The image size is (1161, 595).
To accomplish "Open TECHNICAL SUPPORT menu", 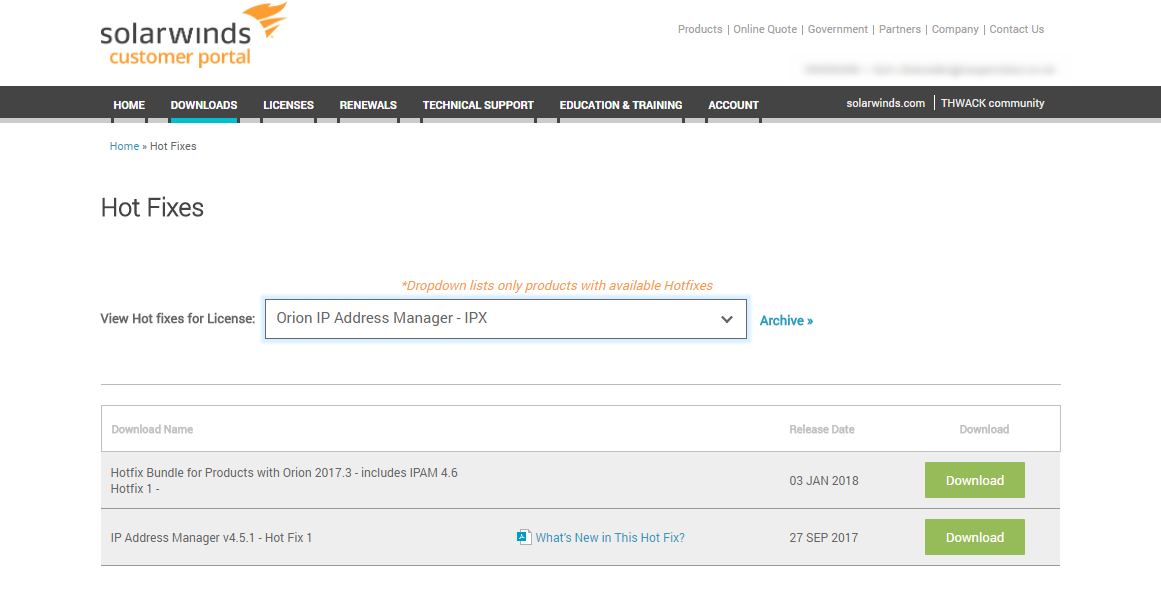I will tap(478, 105).
